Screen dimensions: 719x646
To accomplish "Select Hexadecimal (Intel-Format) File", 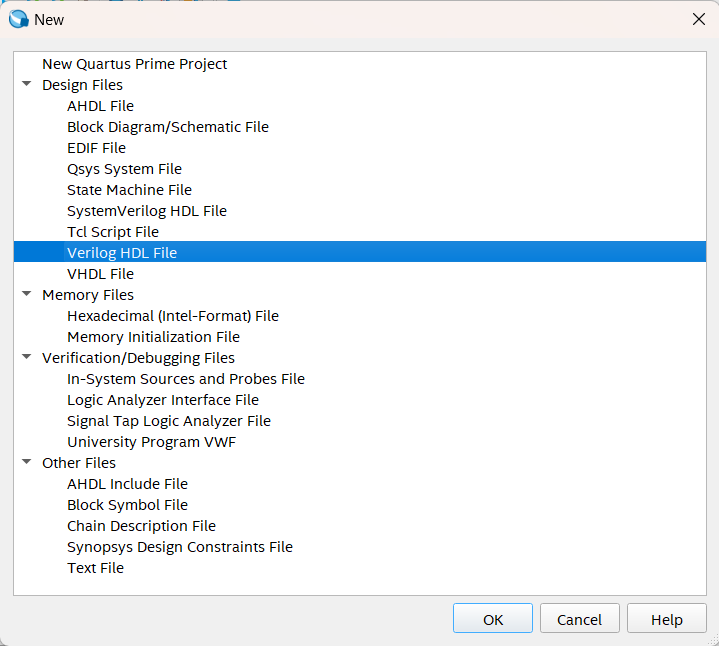I will tap(172, 316).
